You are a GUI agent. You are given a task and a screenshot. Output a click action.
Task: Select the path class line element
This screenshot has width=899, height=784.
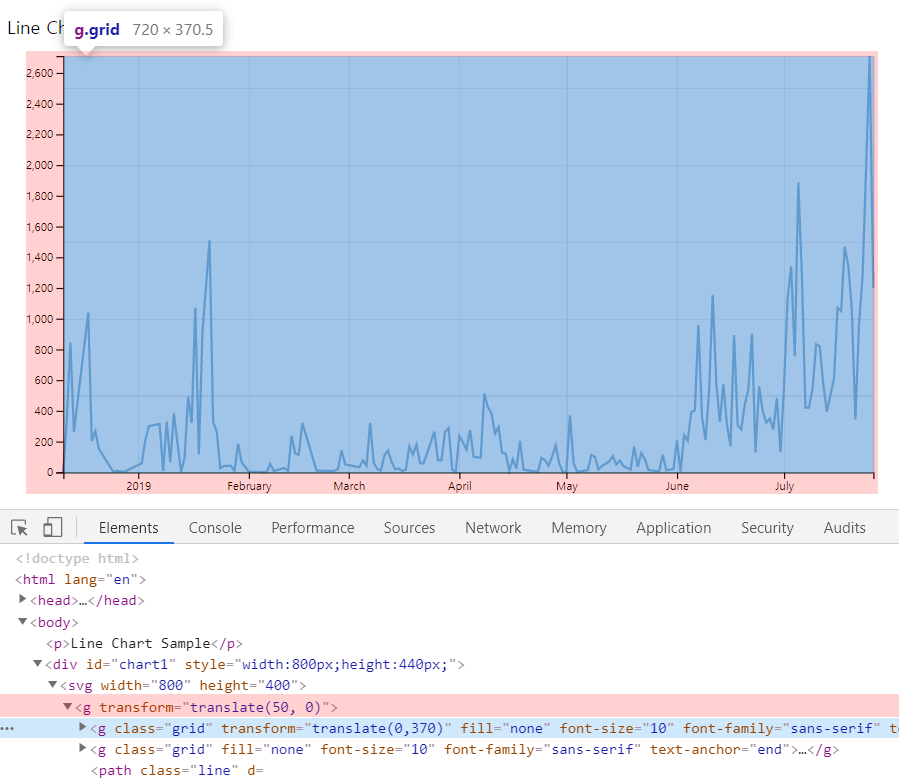177,771
